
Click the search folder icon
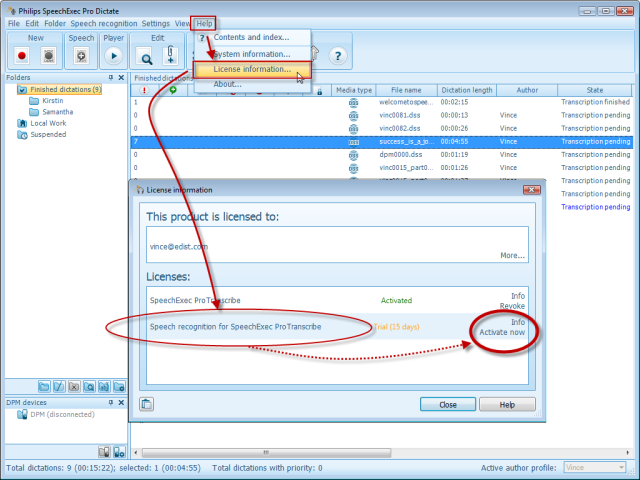click(89, 386)
